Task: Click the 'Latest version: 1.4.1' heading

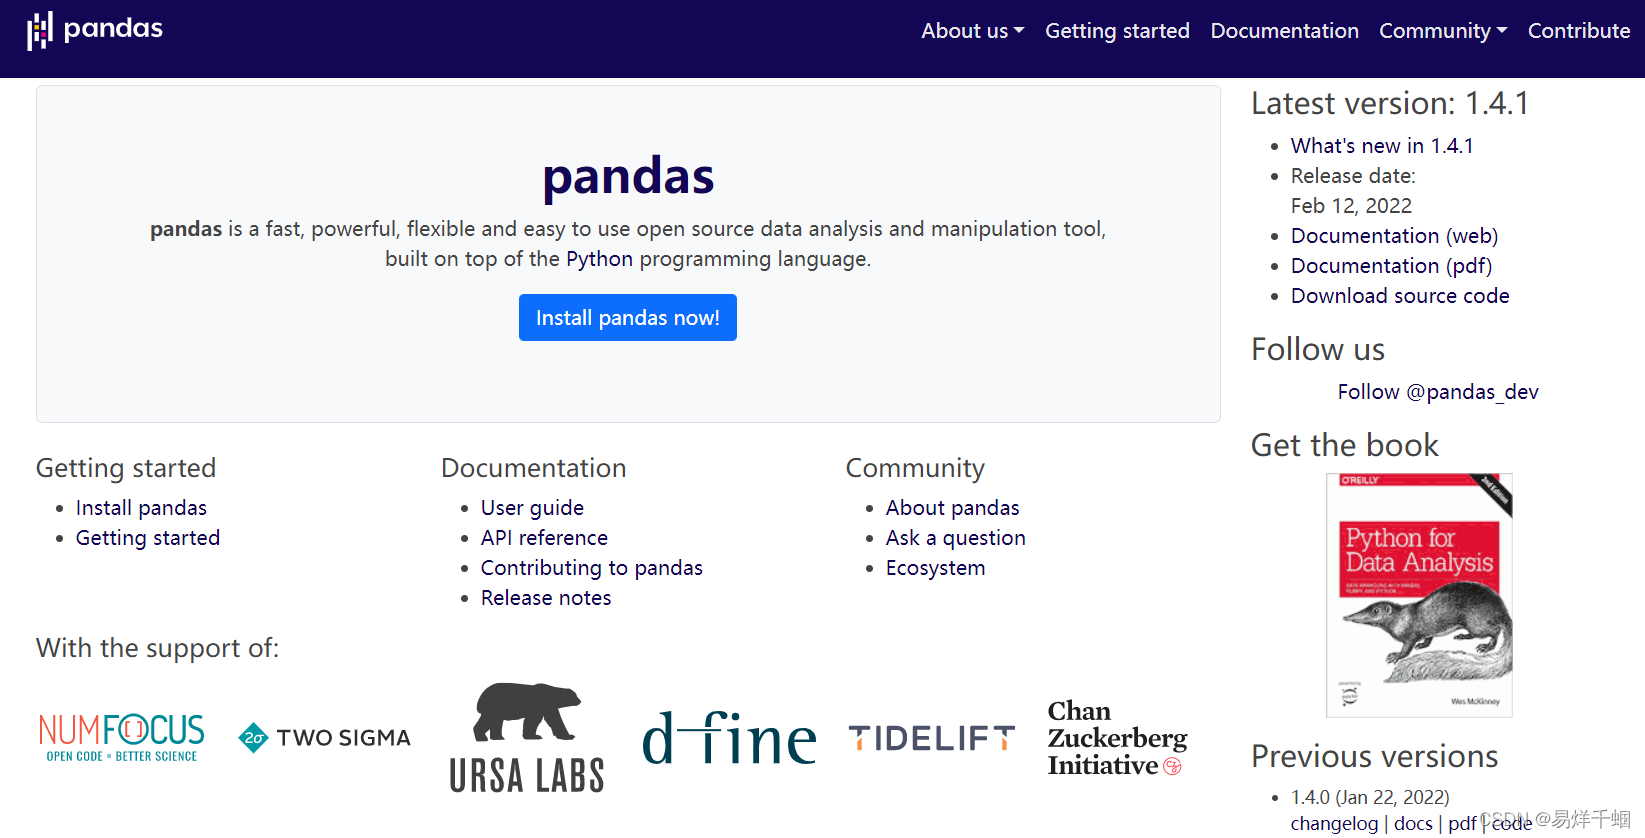Action: (1390, 103)
